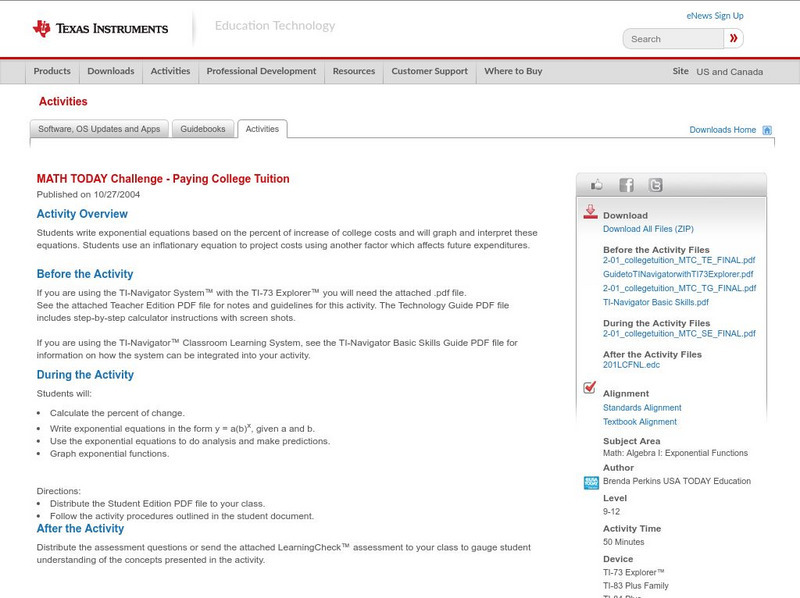
Task: Click the TI-73 Explorer device entry
Action: (633, 572)
